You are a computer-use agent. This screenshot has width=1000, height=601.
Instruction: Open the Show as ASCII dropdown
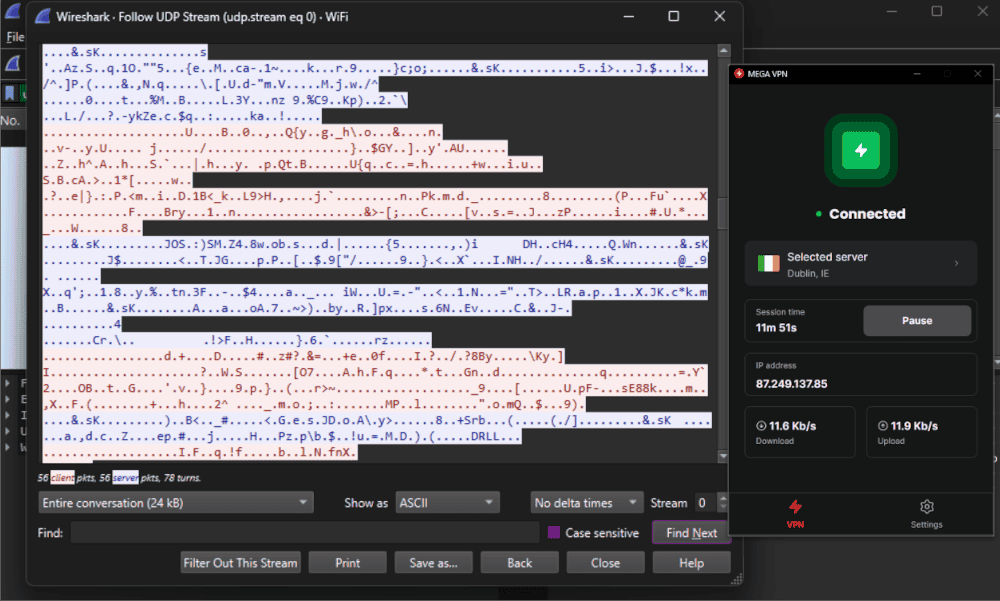[x=447, y=503]
